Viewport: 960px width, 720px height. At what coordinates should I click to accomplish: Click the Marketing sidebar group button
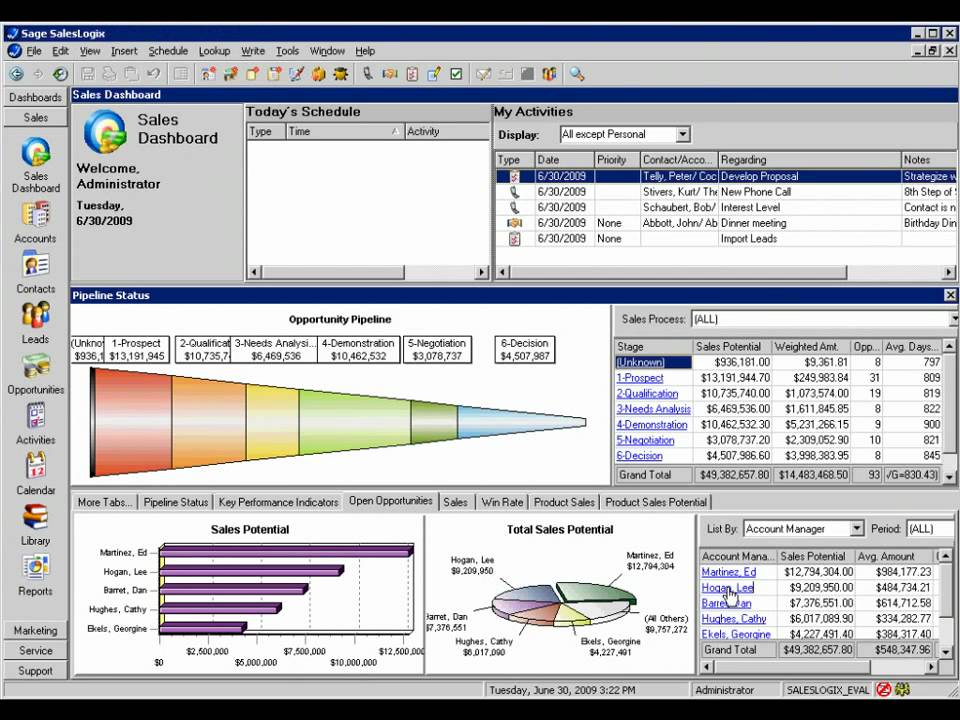[36, 630]
